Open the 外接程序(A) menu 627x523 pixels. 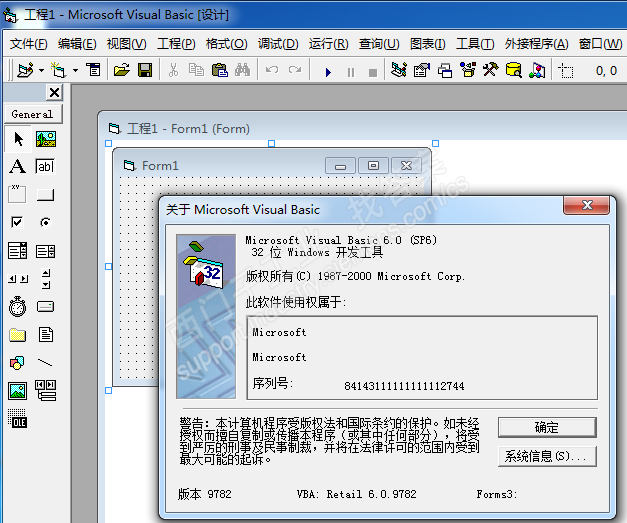[x=536, y=44]
